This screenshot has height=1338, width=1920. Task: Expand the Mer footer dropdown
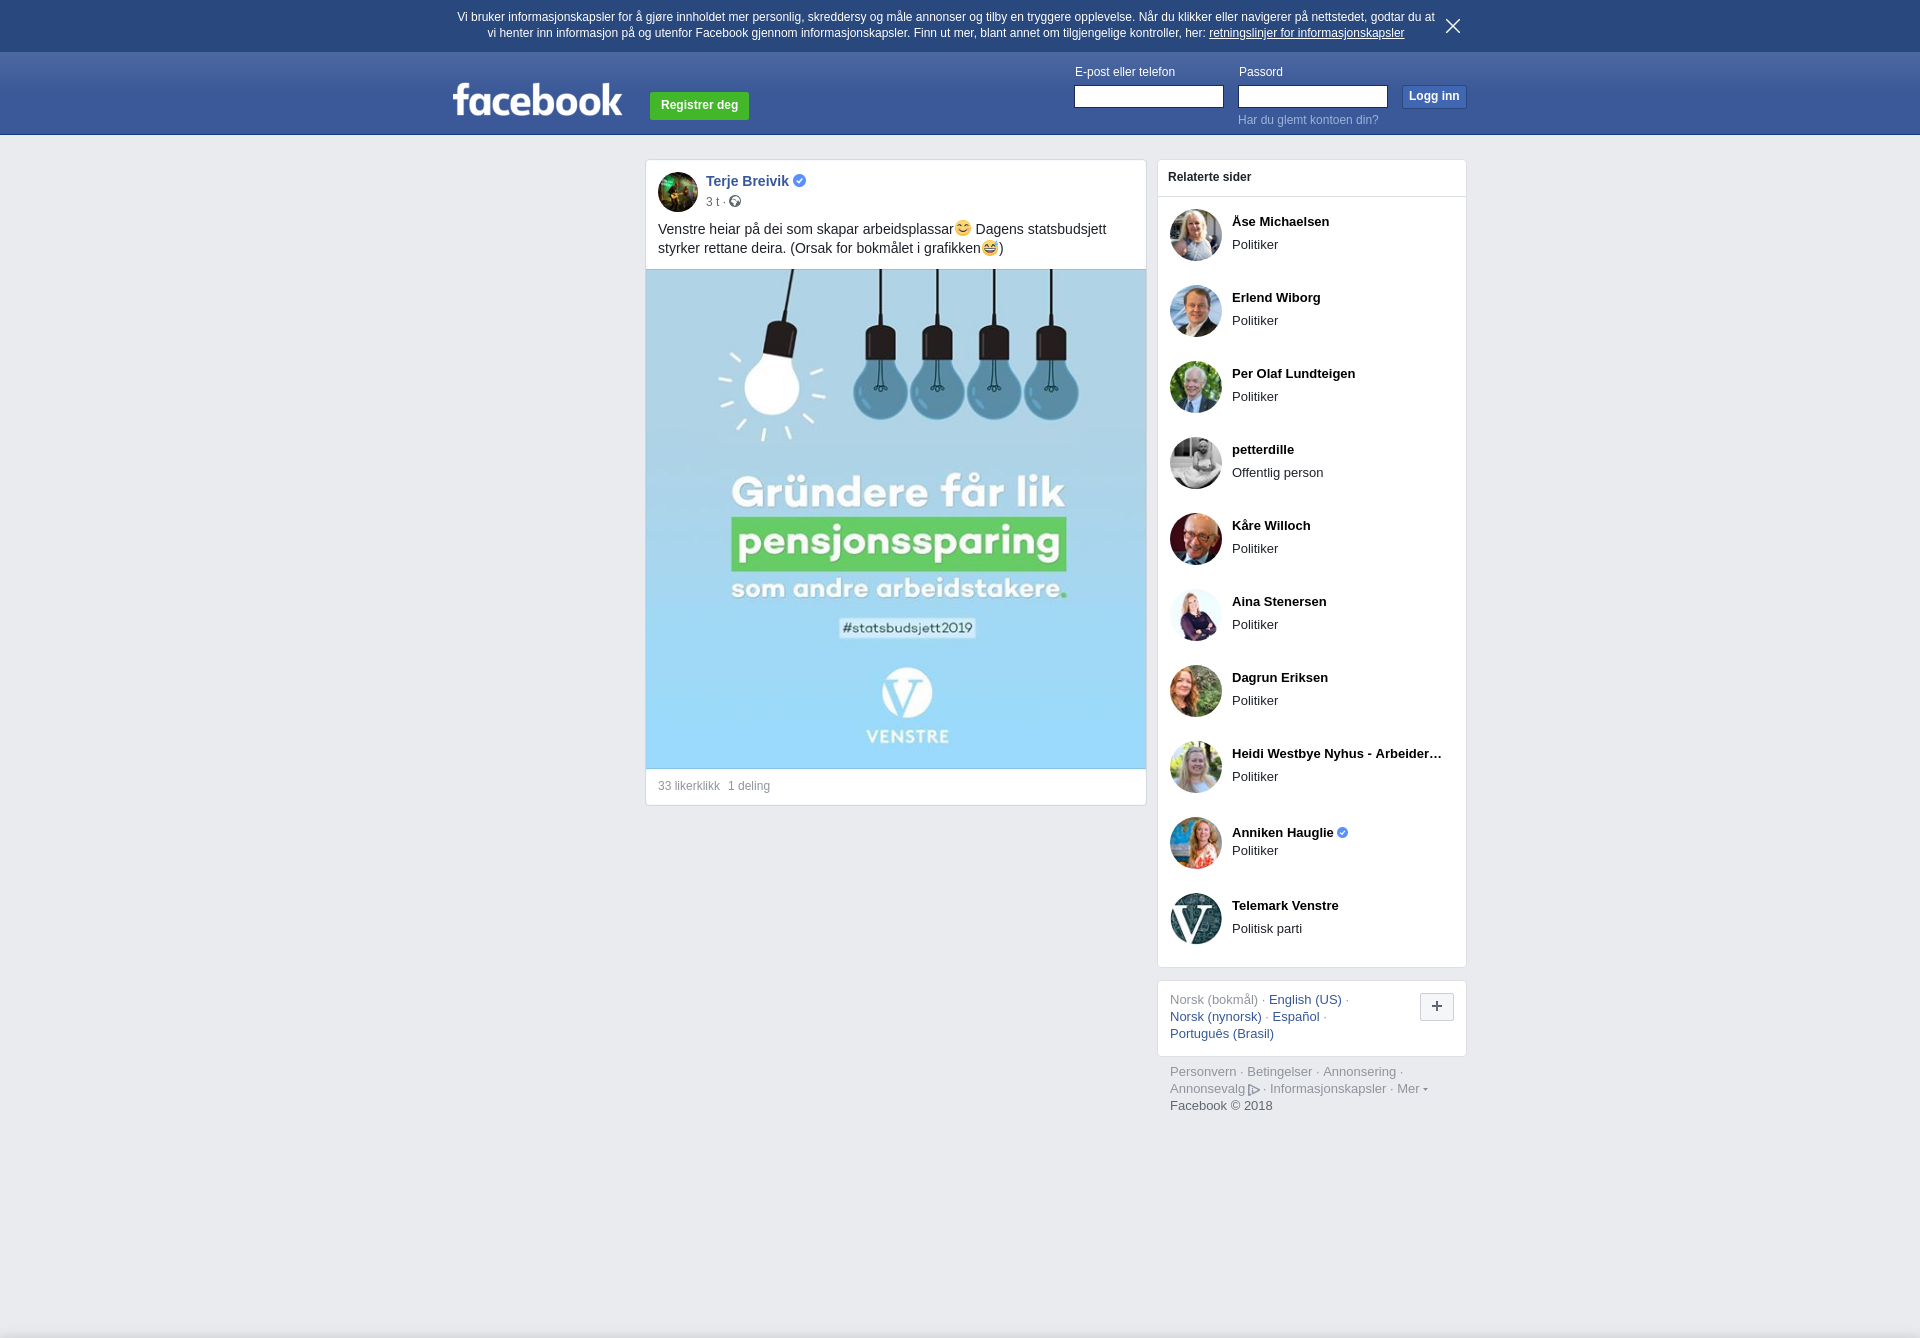click(1412, 1089)
